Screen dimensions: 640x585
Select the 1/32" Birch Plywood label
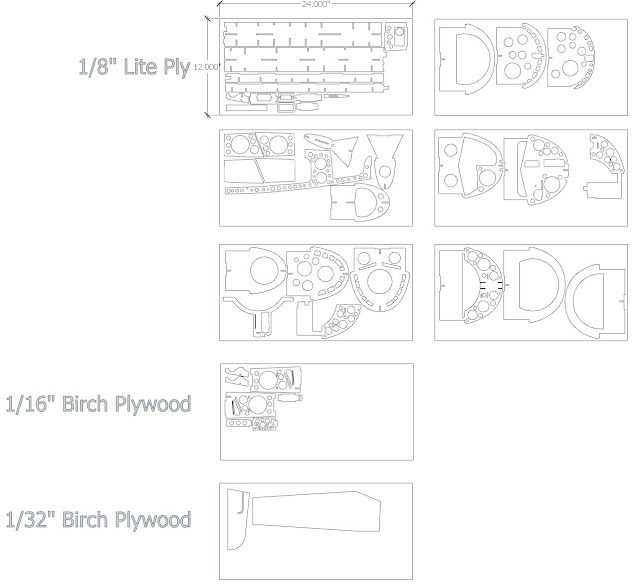[98, 520]
